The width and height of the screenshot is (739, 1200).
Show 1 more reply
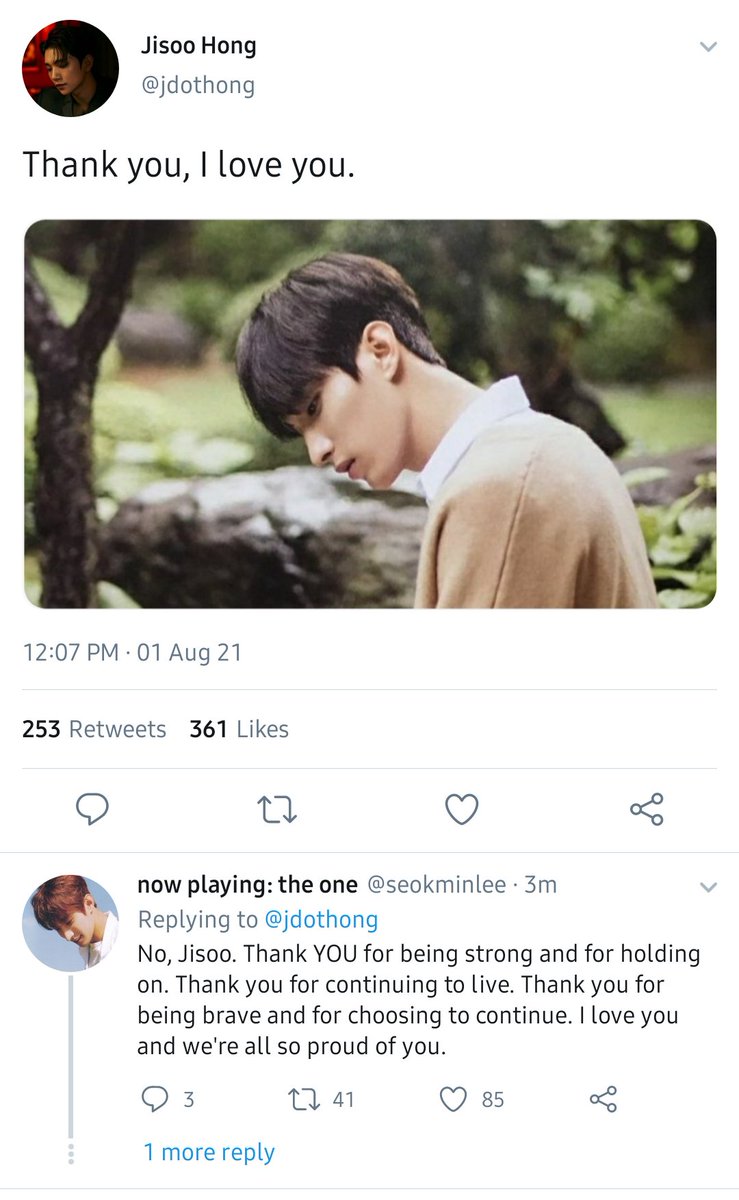click(x=209, y=1152)
